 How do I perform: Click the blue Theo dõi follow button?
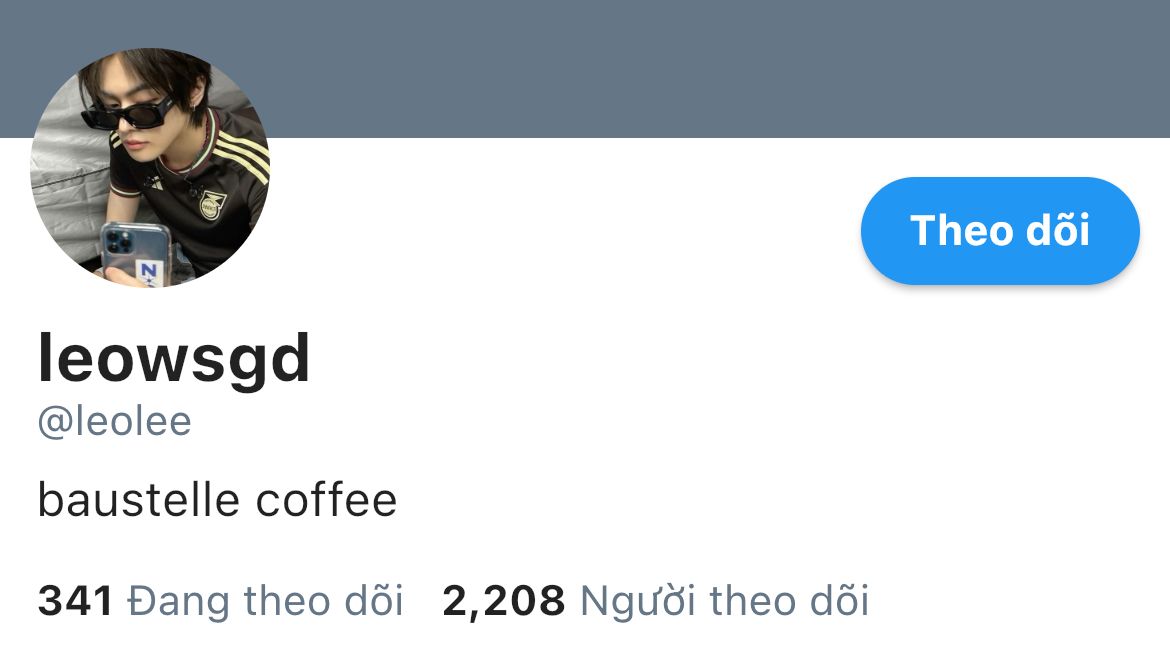click(1000, 230)
